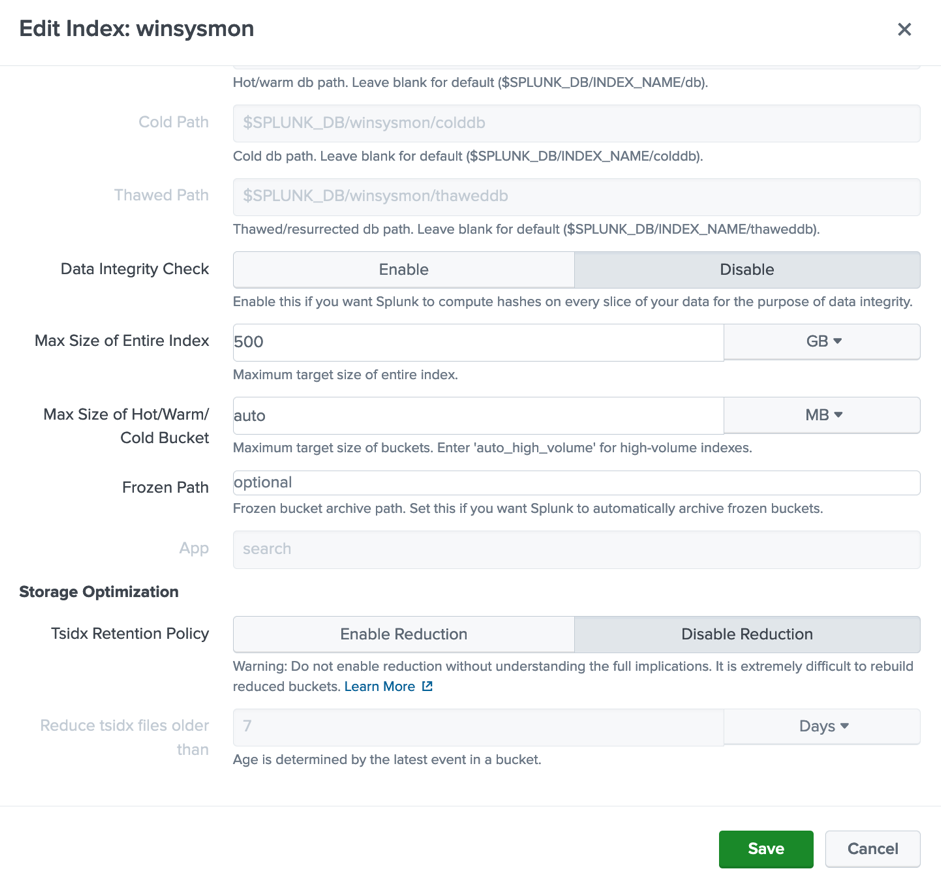Image resolution: width=941 pixels, height=881 pixels.
Task: Open the Learn More documentation link
Action: [381, 686]
